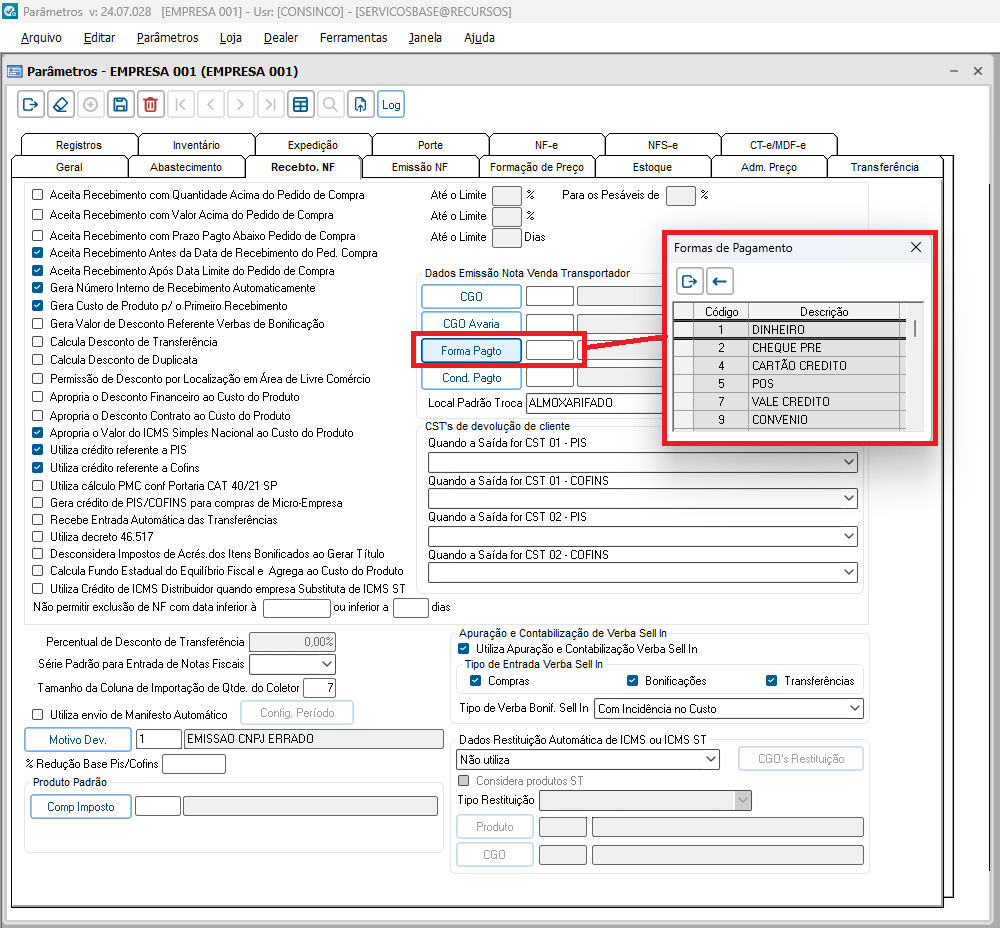Click the Comp Imposto button
The width and height of the screenshot is (1000, 928).
(81, 806)
